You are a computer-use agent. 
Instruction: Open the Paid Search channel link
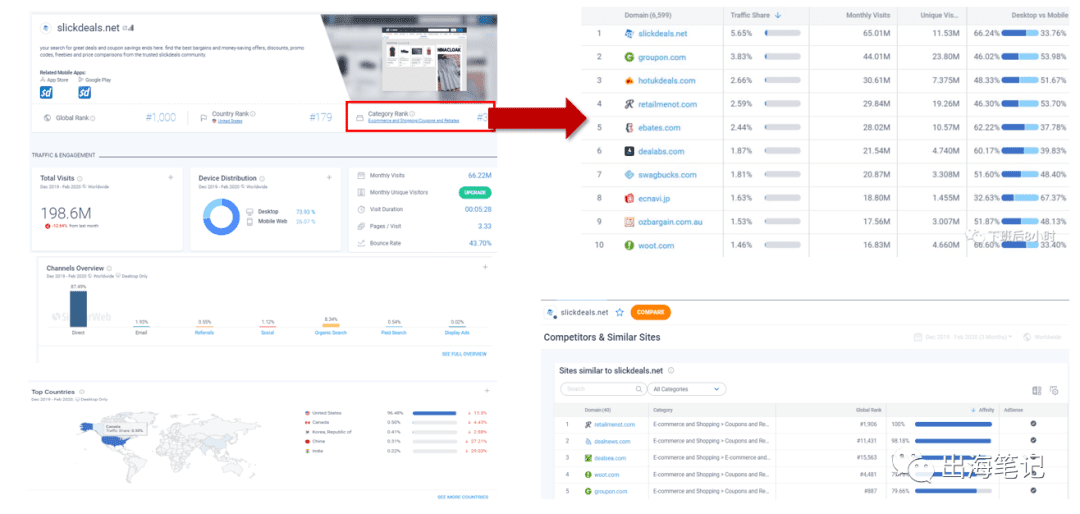coord(395,333)
